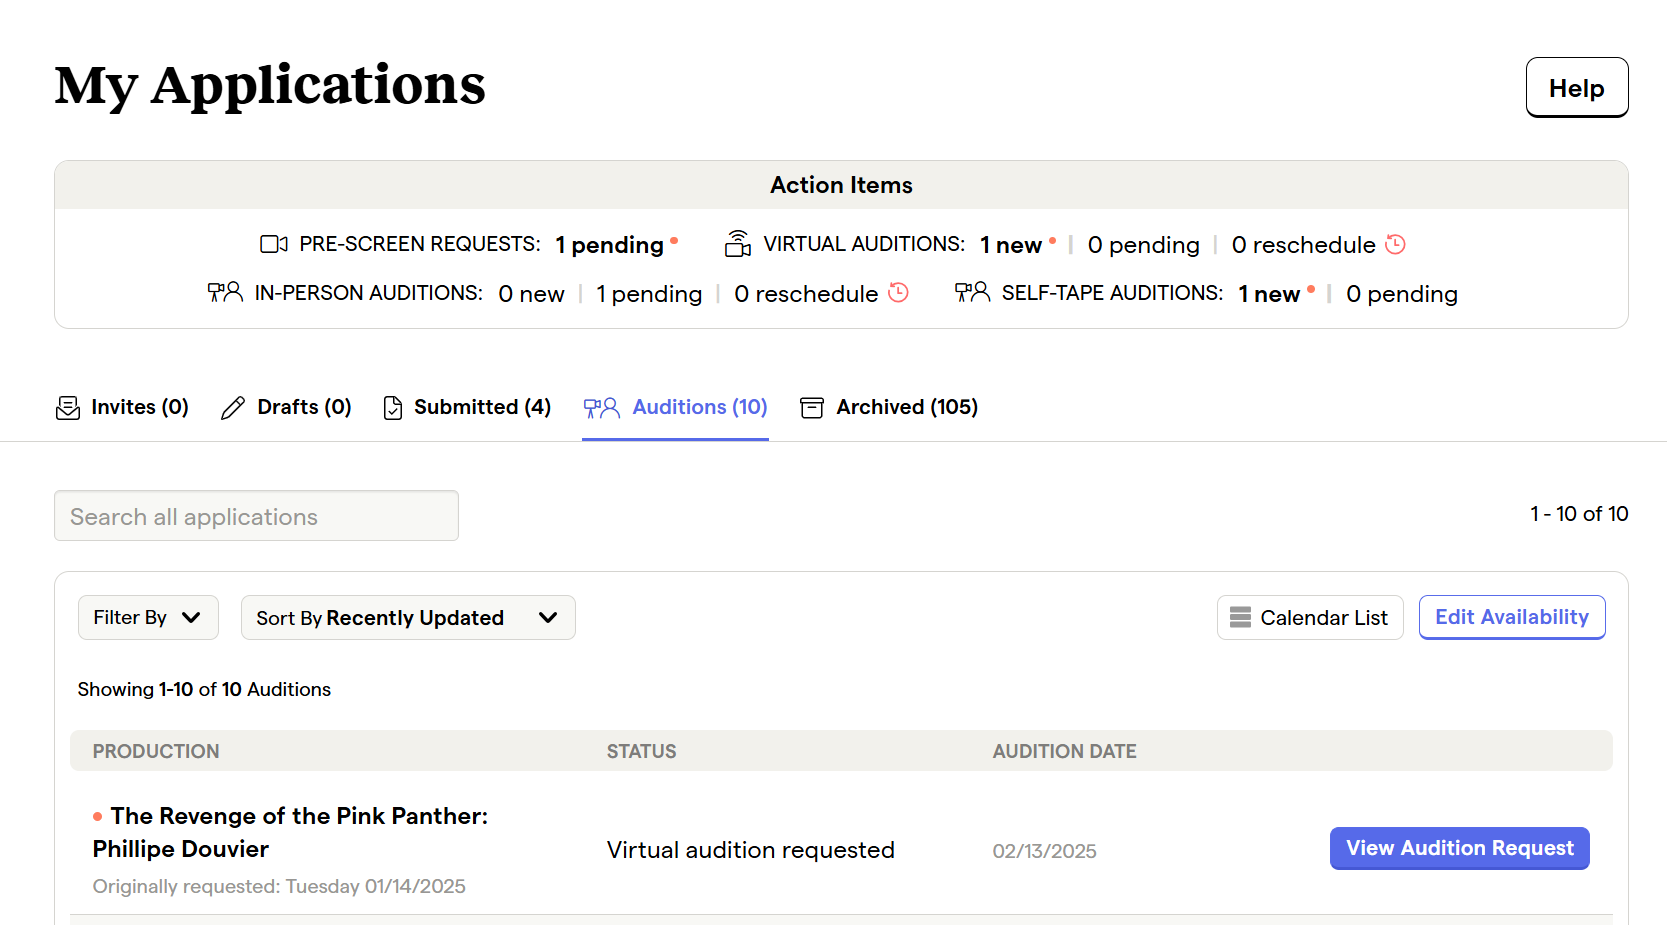Click the self-tape auditions icon
This screenshot has height=925, width=1667.
click(x=972, y=292)
